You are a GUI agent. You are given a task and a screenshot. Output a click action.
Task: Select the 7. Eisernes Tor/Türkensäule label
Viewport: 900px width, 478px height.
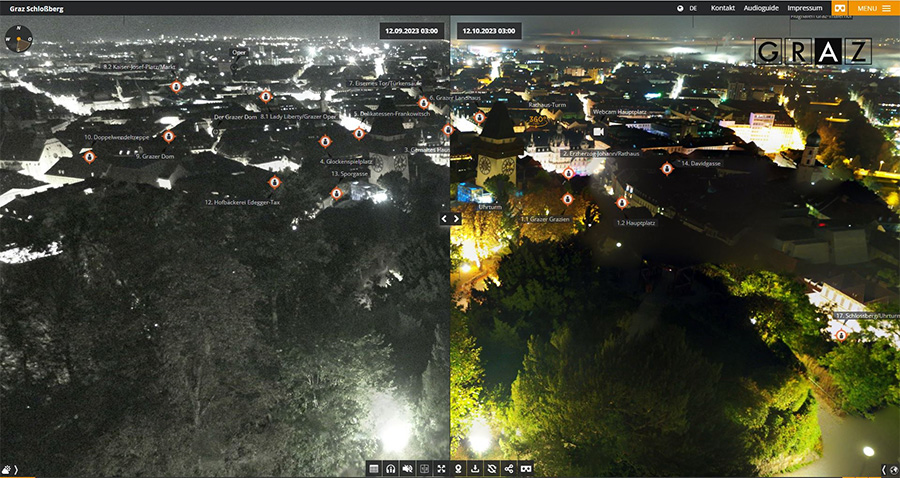click(x=385, y=83)
